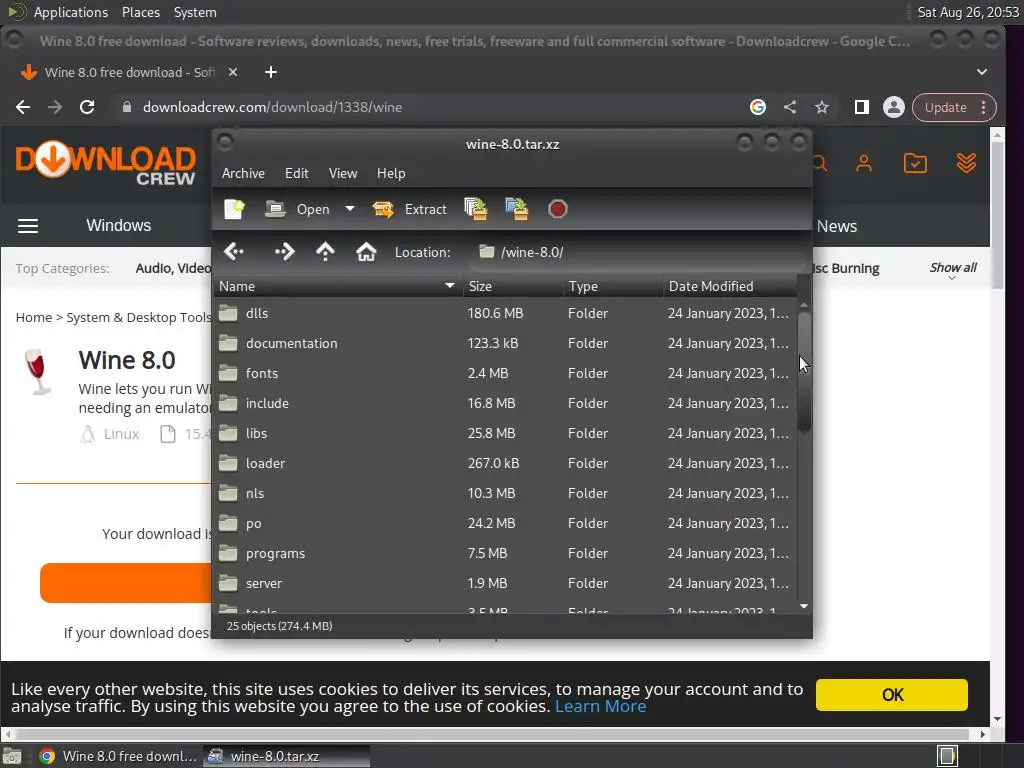Viewport: 1024px width, 768px height.
Task: Select the documentation folder
Action: coord(505,344)
